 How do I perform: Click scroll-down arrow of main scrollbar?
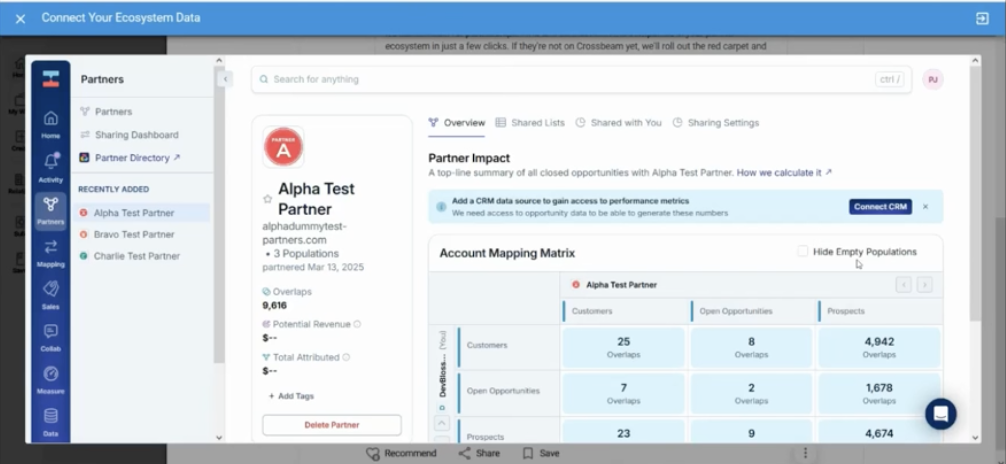[x=976, y=438]
